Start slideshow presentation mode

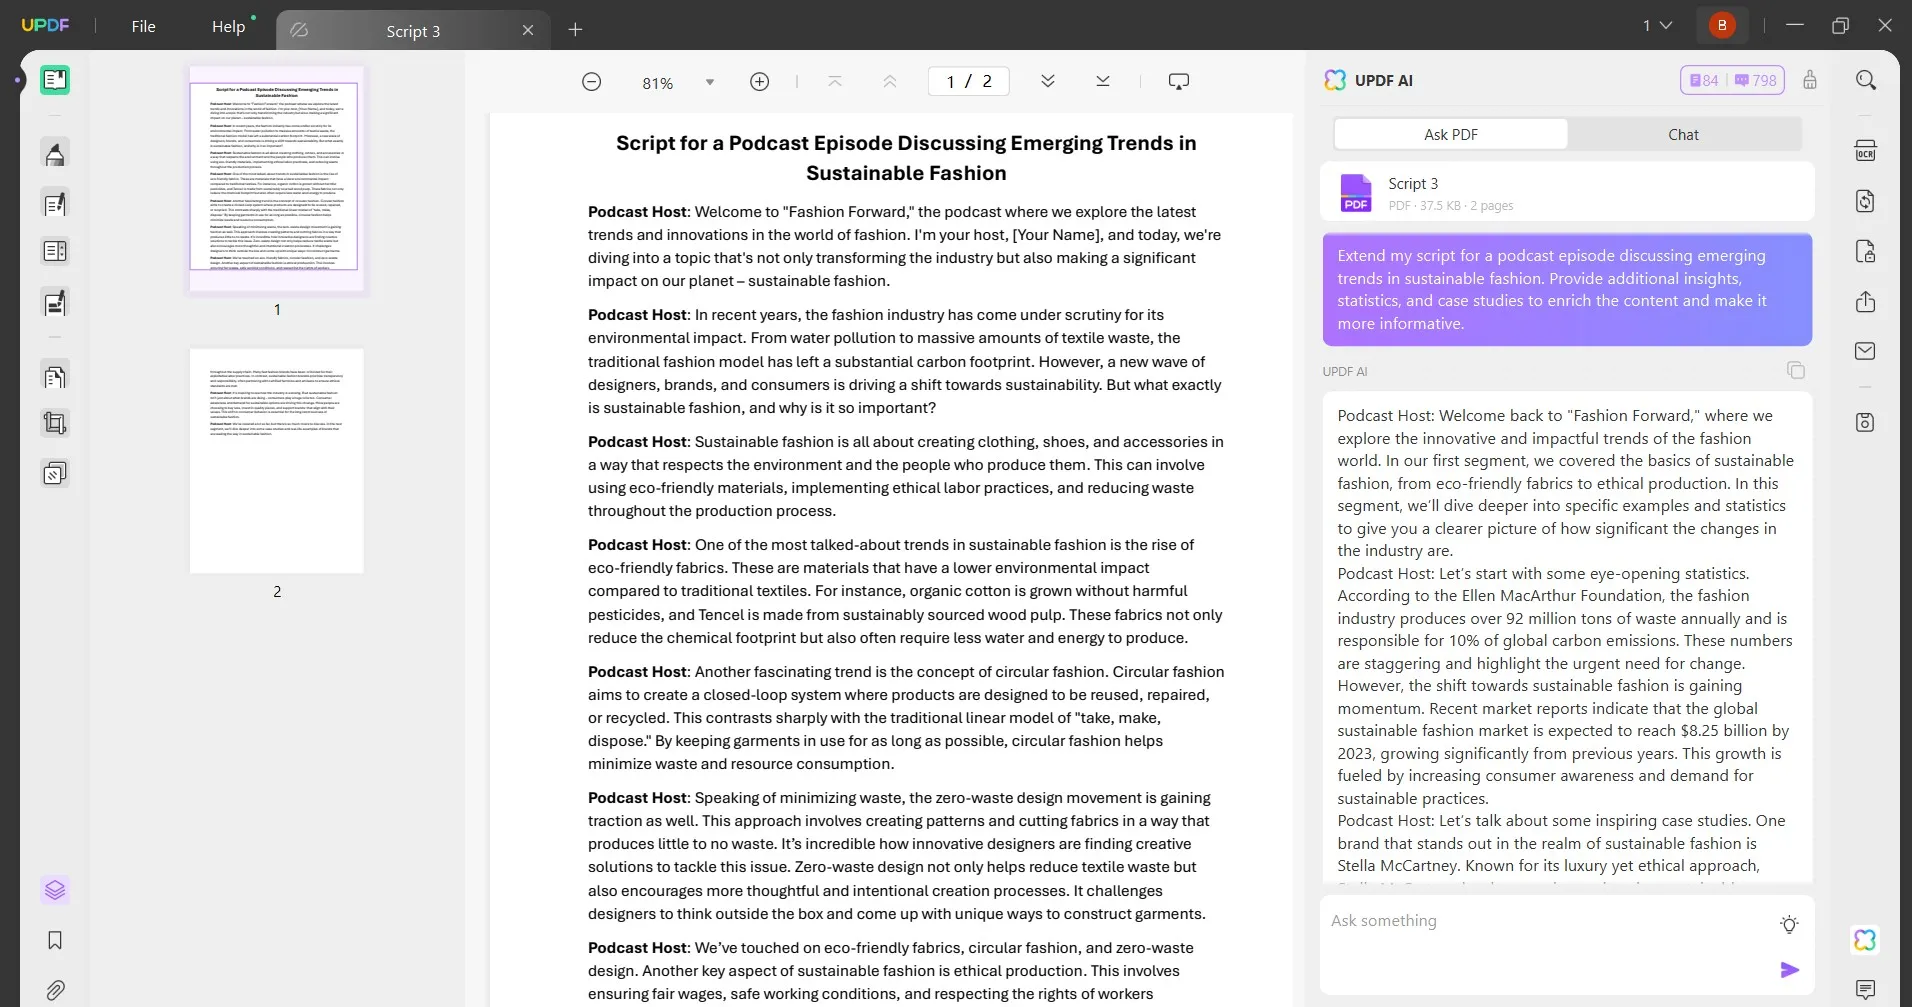click(1179, 81)
